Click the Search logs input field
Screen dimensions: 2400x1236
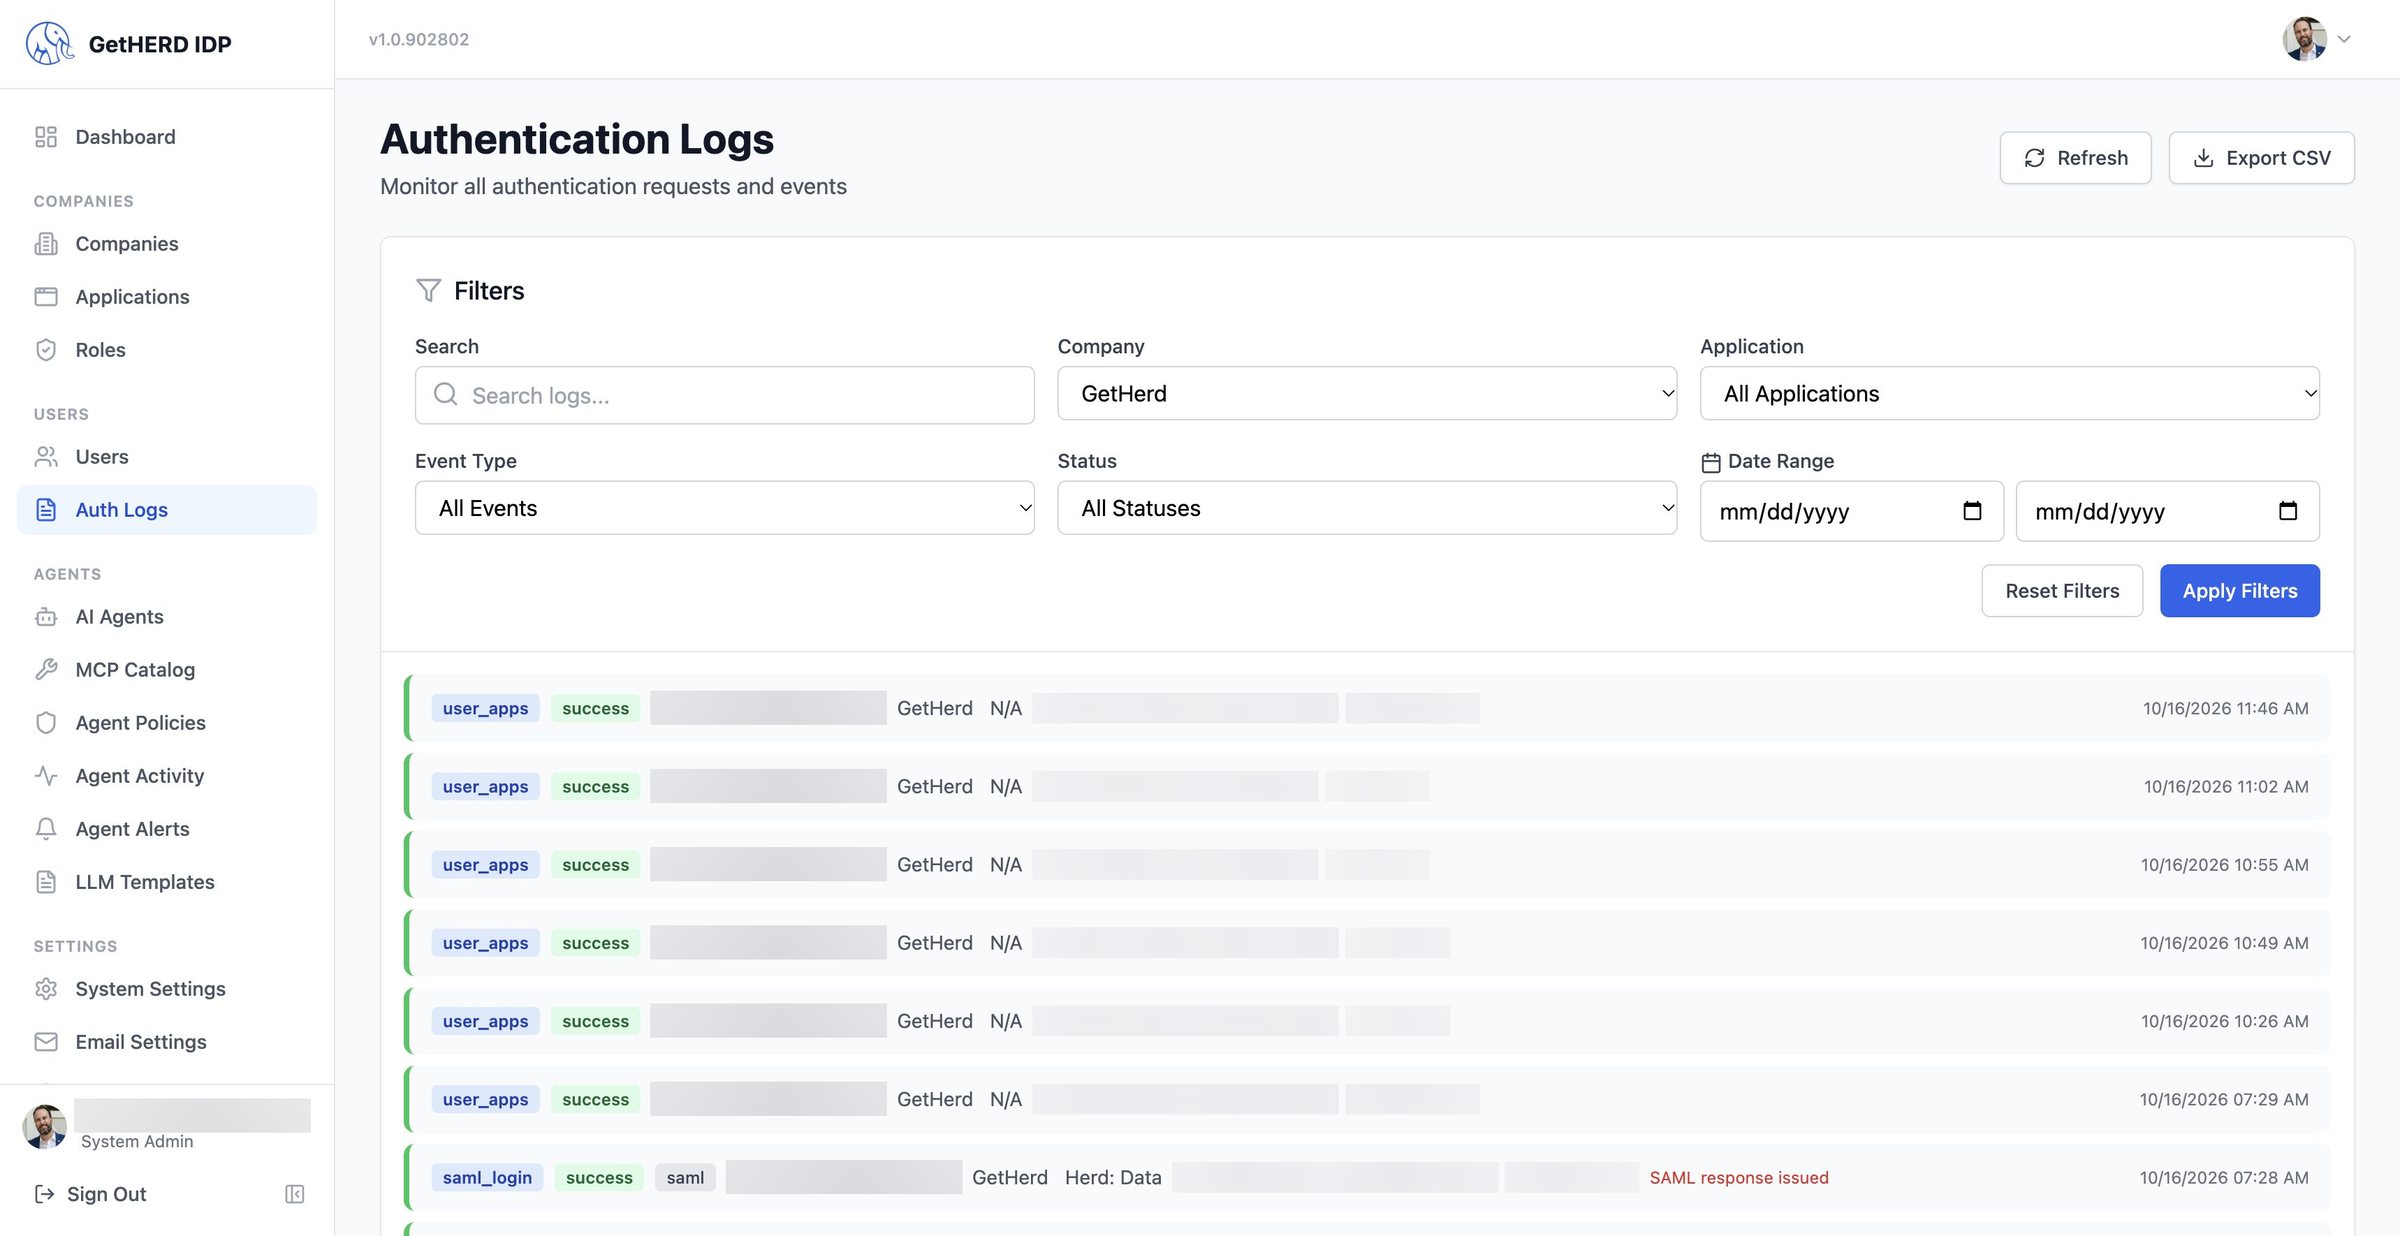(725, 395)
